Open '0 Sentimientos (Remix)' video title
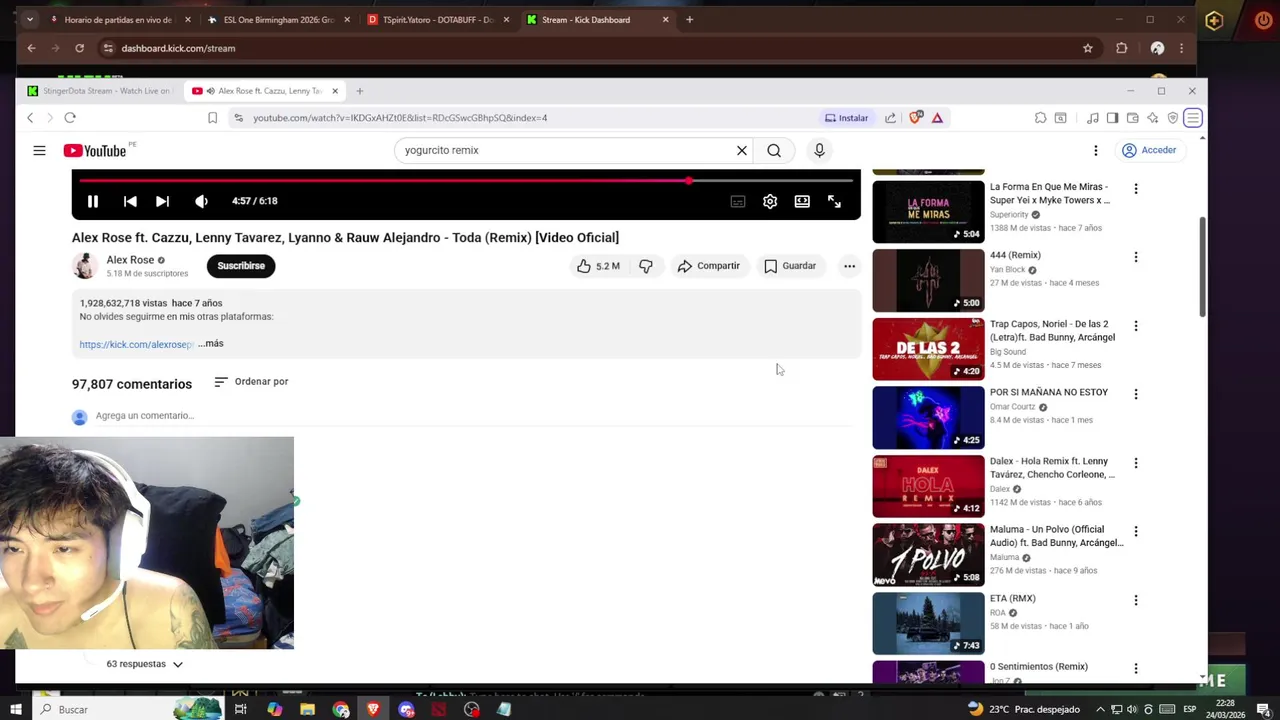Viewport: 1280px width, 720px height. 1038,667
